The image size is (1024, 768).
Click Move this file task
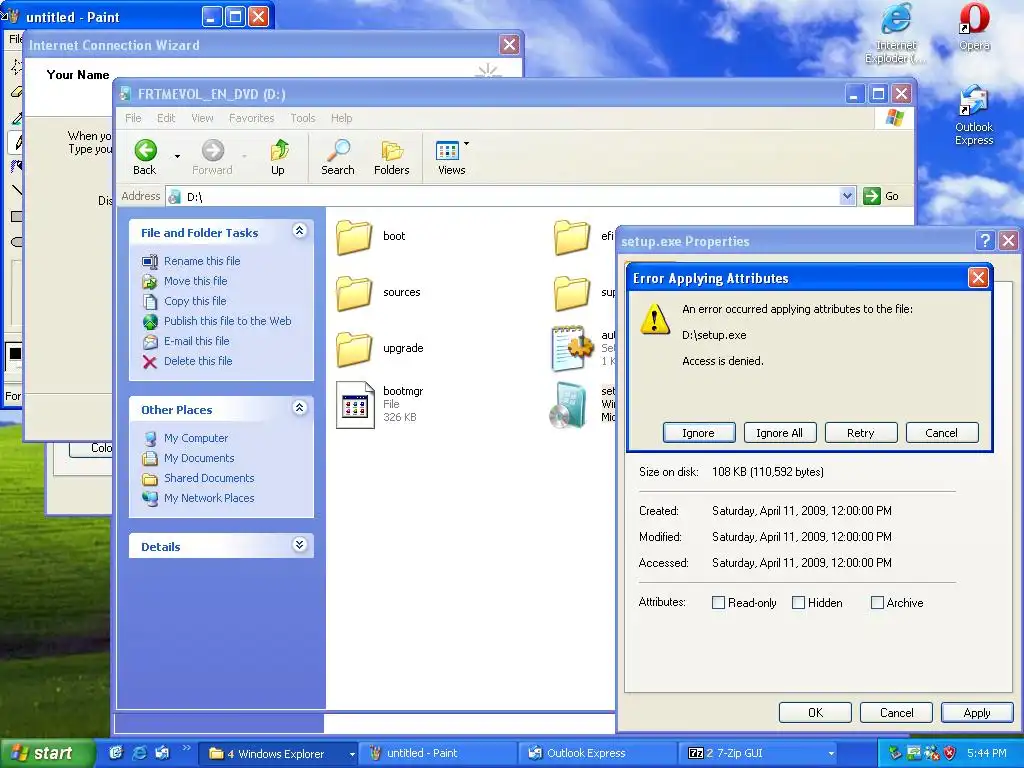pyautogui.click(x=195, y=281)
